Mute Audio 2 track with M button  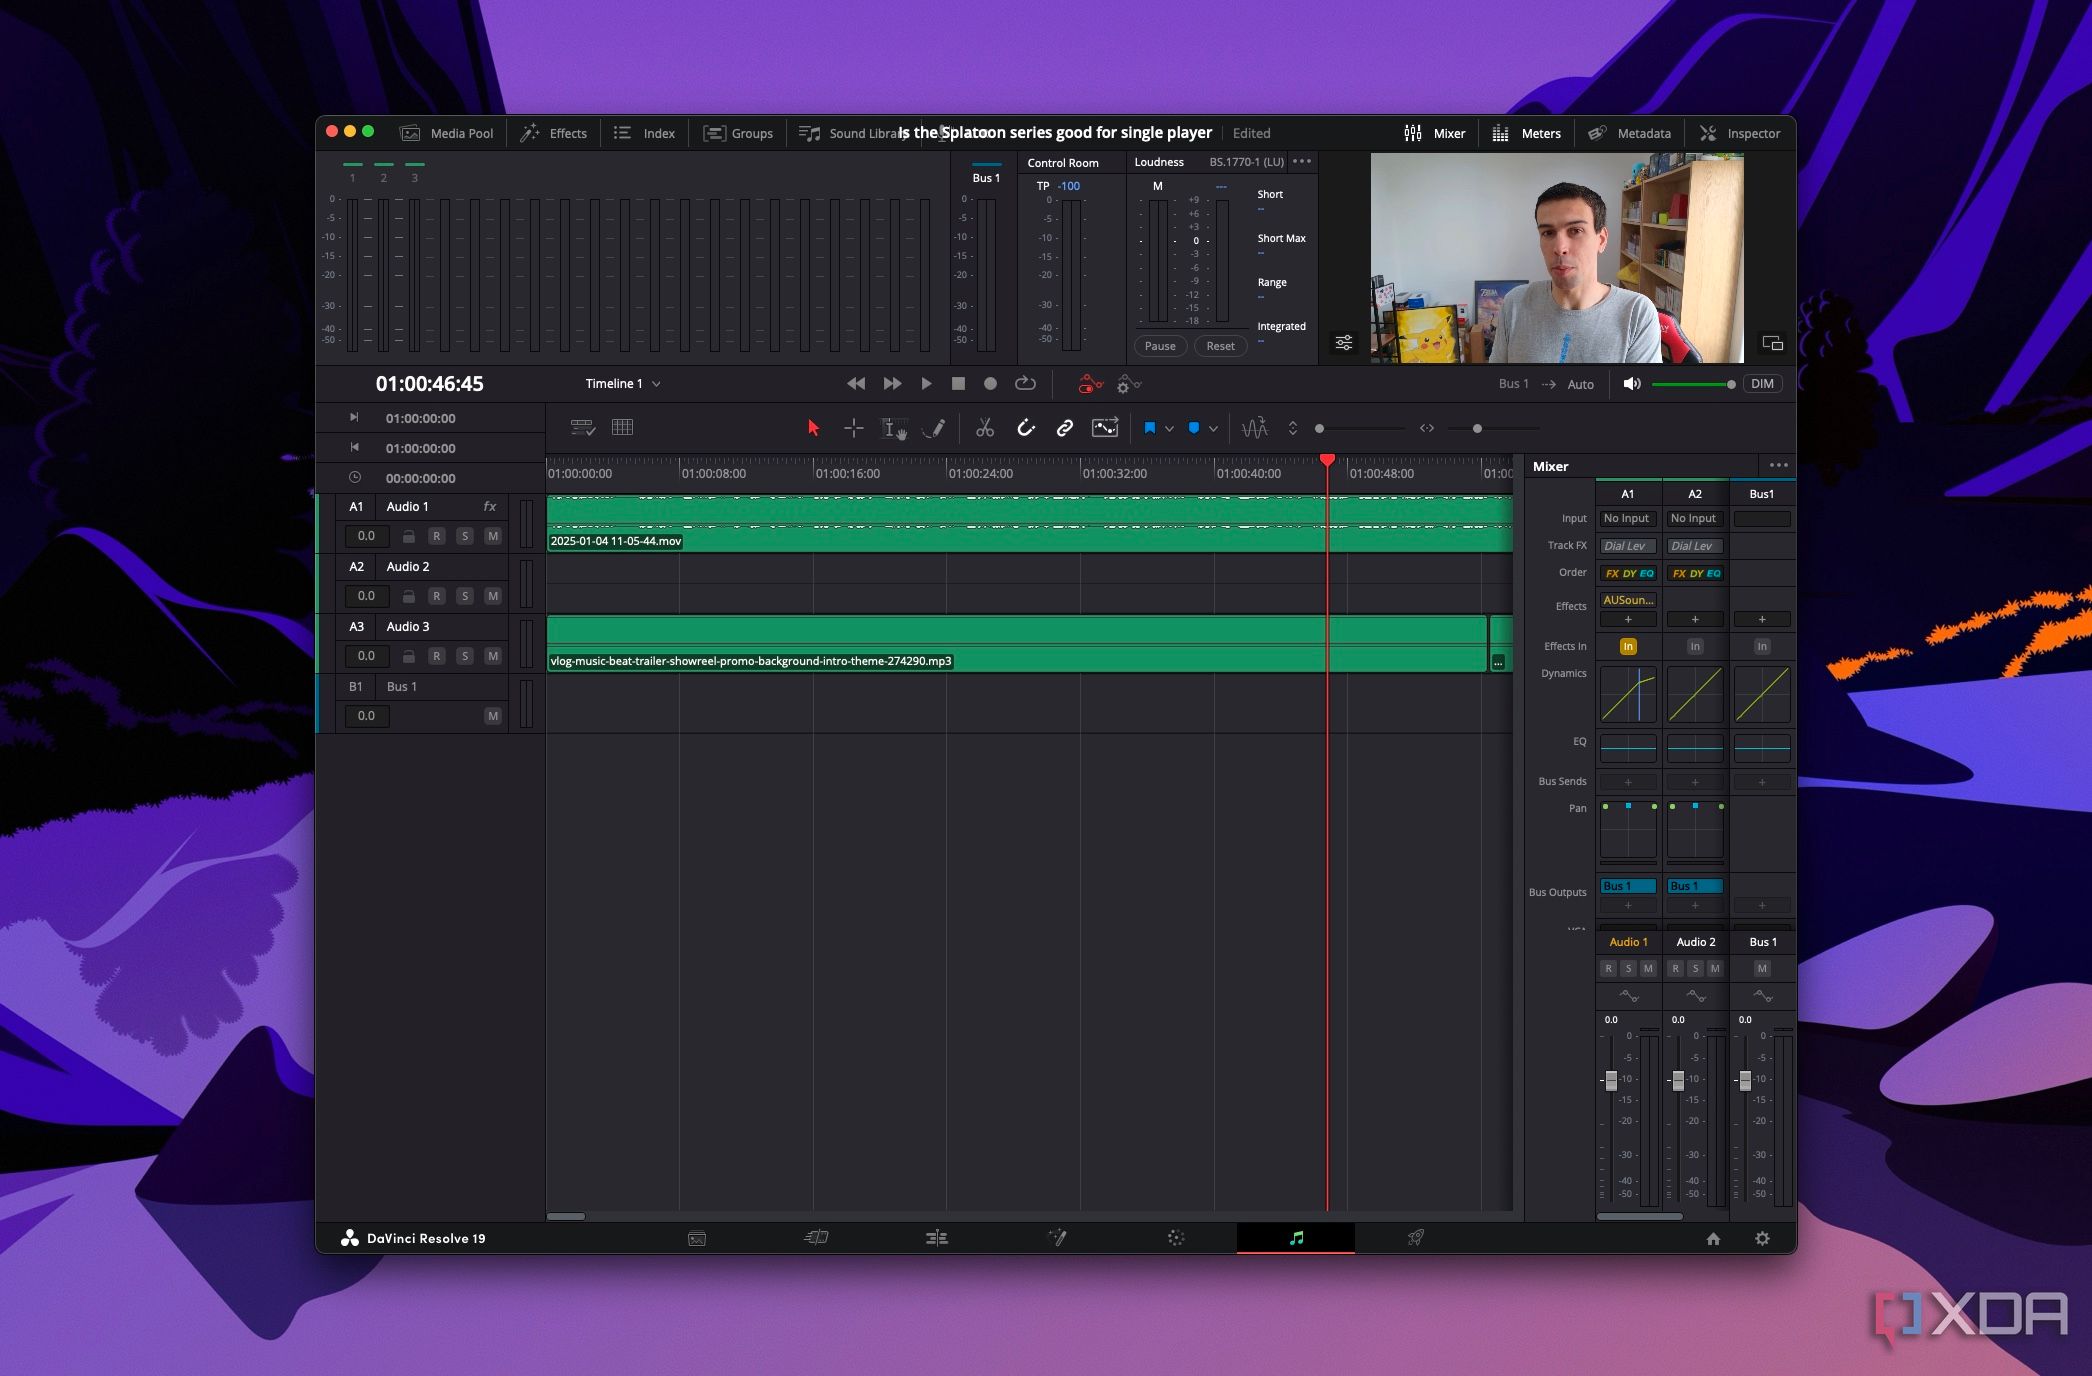(x=493, y=596)
